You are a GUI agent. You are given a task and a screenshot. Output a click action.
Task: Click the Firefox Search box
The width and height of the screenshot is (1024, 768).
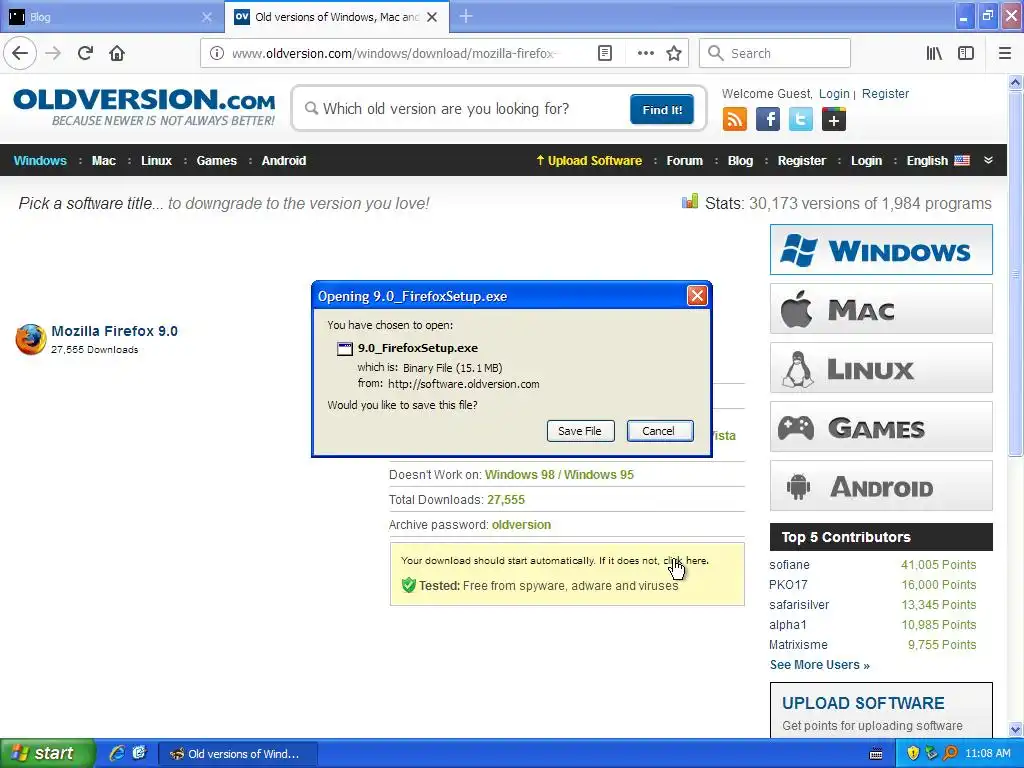click(x=775, y=53)
